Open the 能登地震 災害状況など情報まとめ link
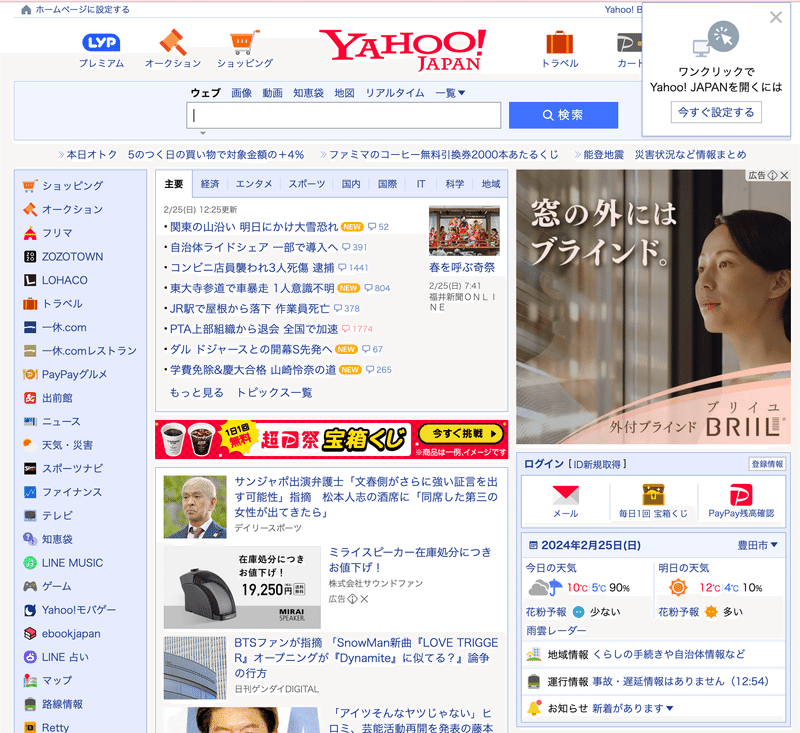 (665, 155)
